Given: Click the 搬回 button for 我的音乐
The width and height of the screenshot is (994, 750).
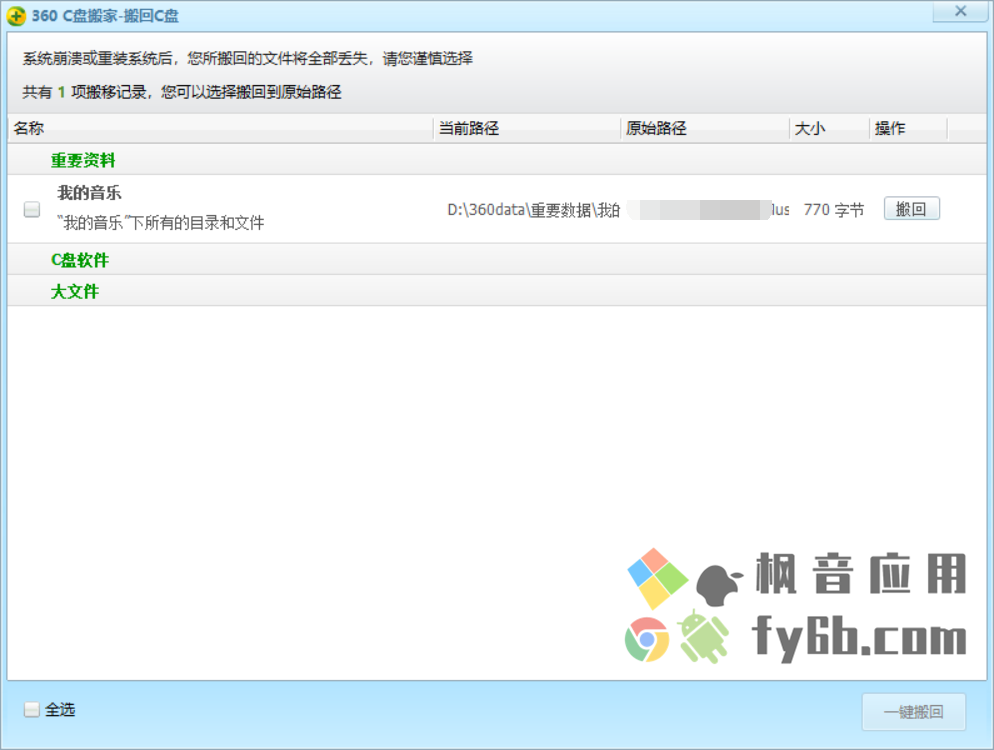Looking at the screenshot, I should [912, 209].
